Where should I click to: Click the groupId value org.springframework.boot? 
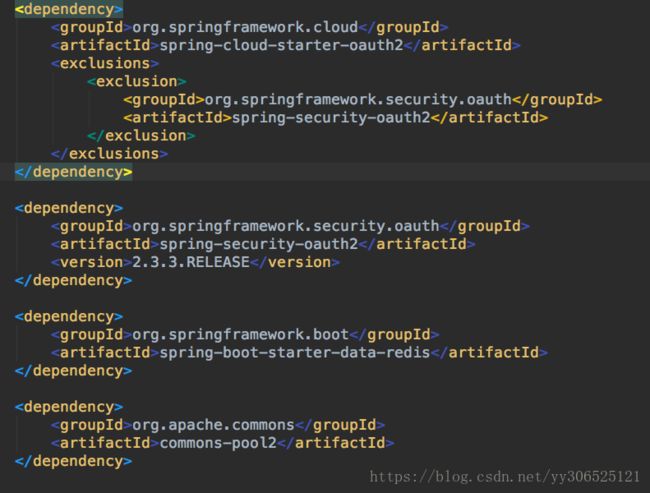pyautogui.click(x=240, y=334)
